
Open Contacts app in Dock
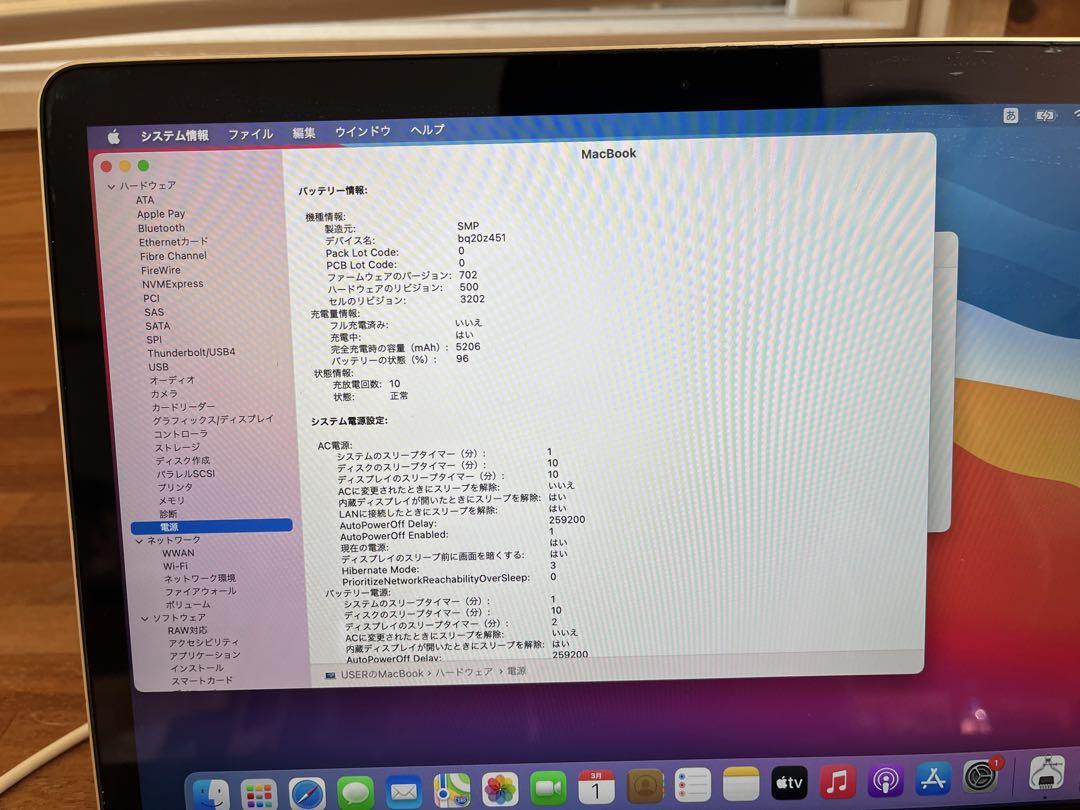click(645, 786)
